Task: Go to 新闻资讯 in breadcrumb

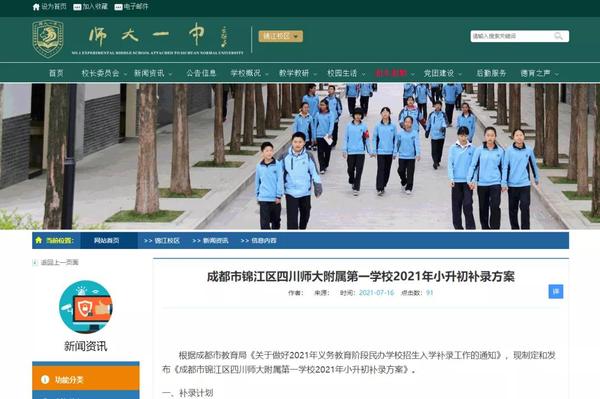Action: [x=215, y=240]
